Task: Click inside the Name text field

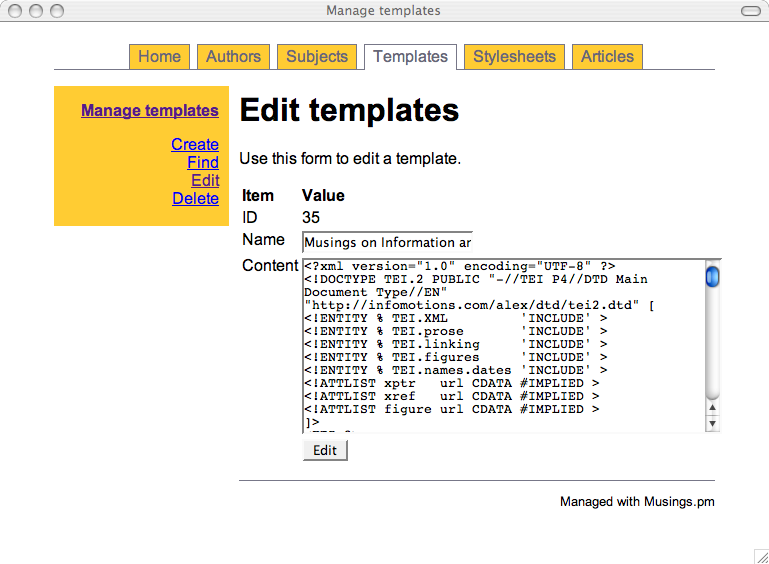Action: tap(387, 242)
